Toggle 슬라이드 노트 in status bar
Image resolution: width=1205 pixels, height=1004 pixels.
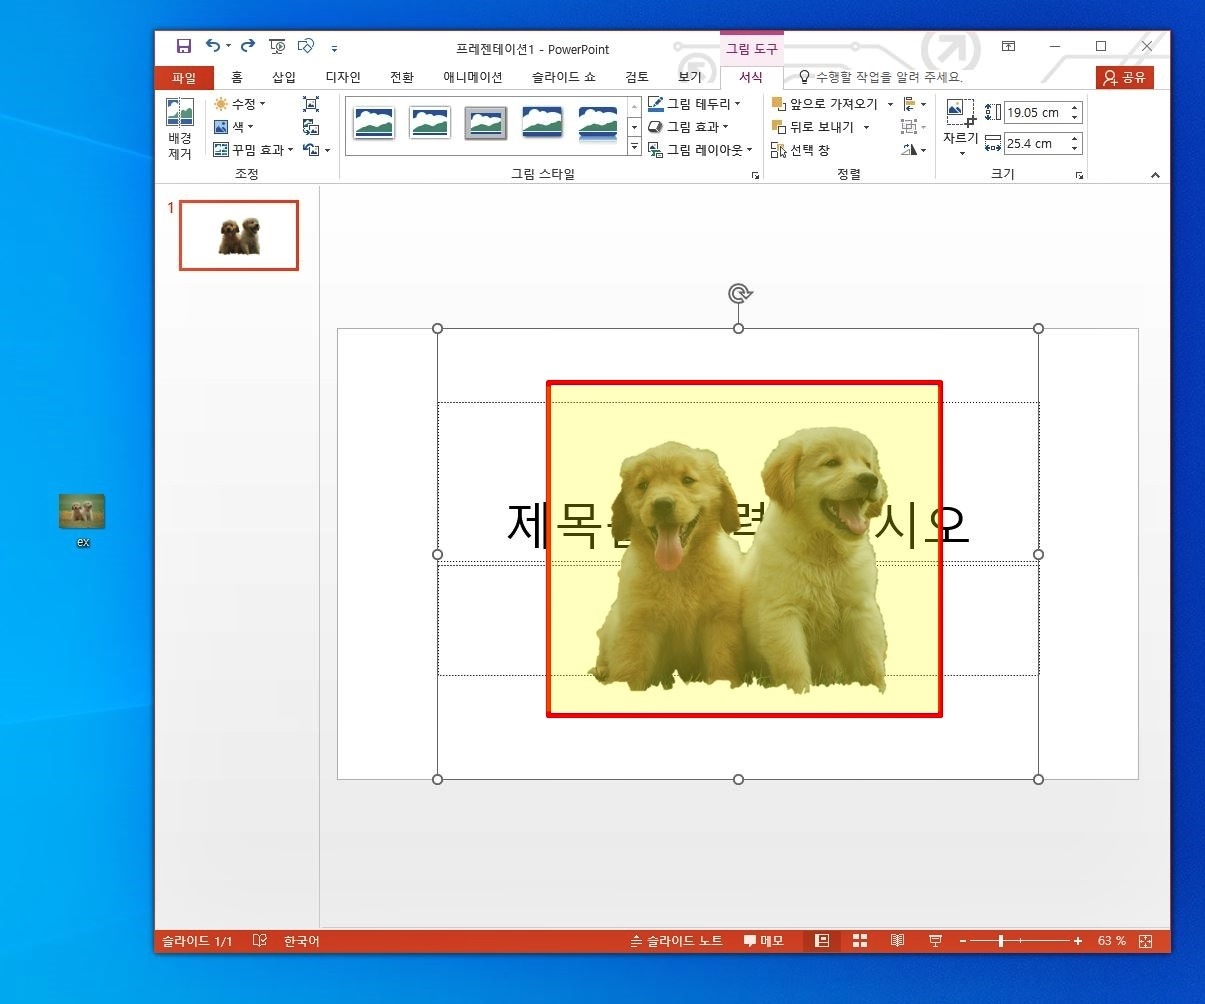[x=677, y=941]
